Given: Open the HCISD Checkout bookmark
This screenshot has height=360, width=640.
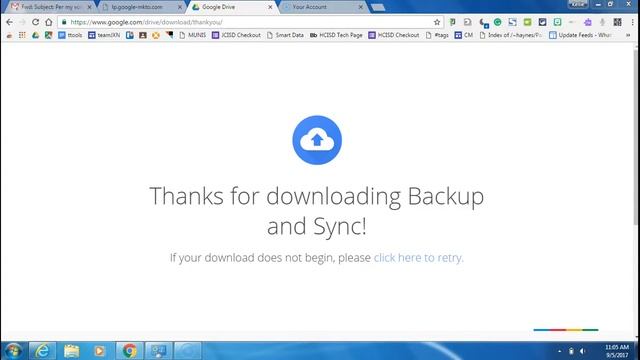Looking at the screenshot, I should [x=394, y=35].
